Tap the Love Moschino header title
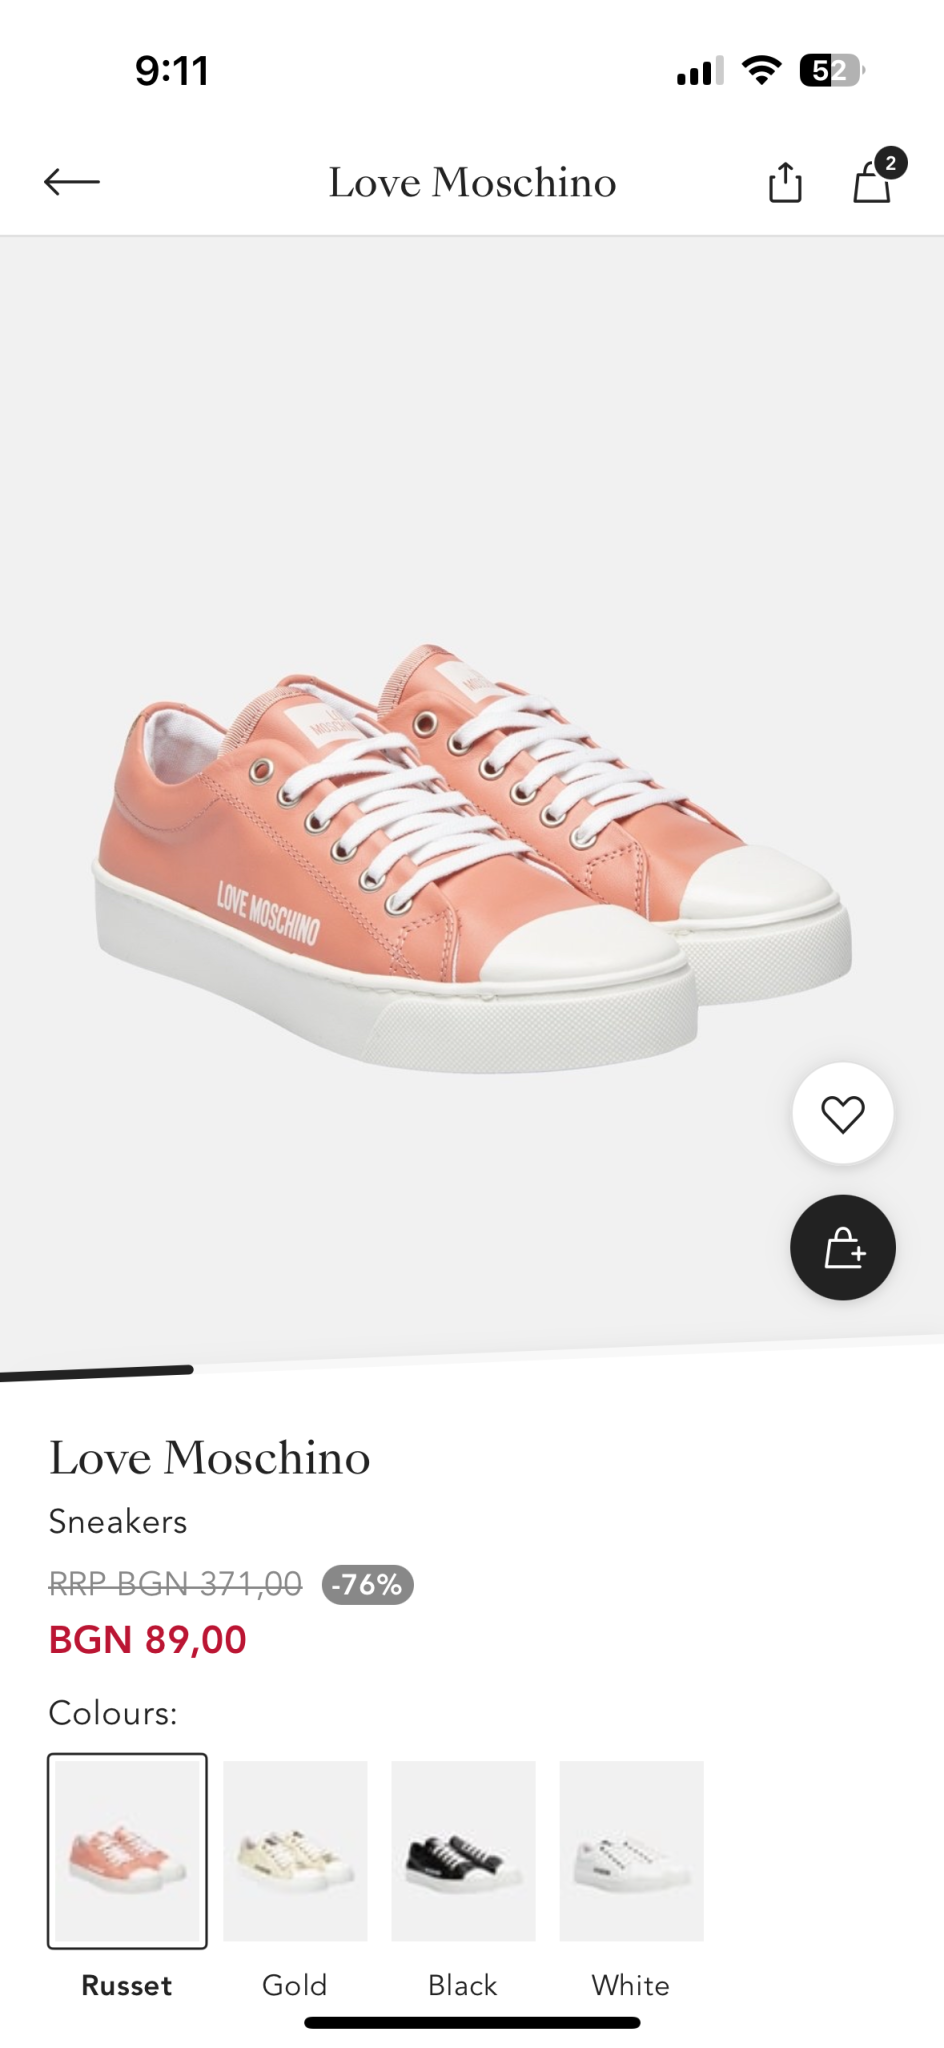 [472, 182]
